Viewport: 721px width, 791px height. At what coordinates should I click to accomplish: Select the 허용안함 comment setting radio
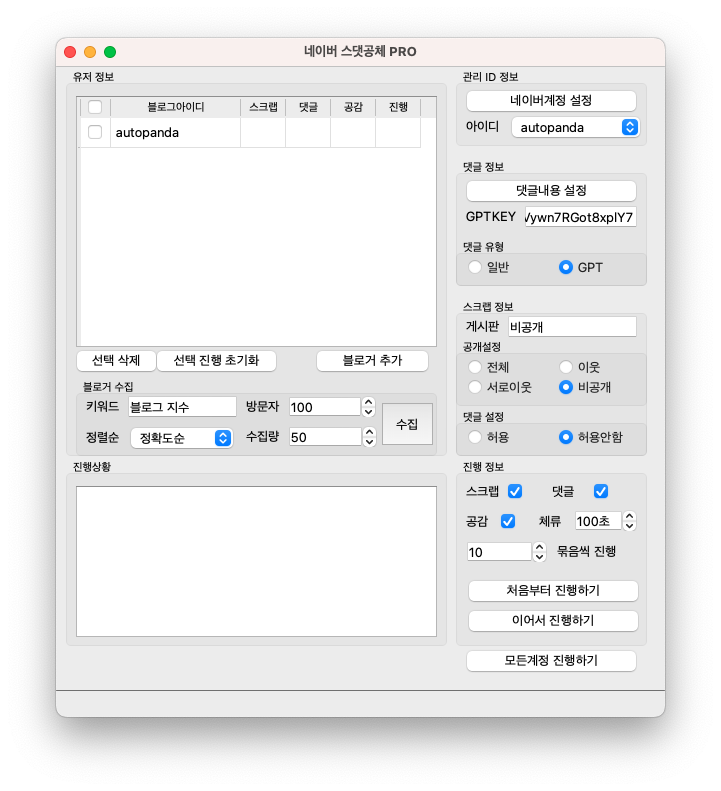click(566, 437)
